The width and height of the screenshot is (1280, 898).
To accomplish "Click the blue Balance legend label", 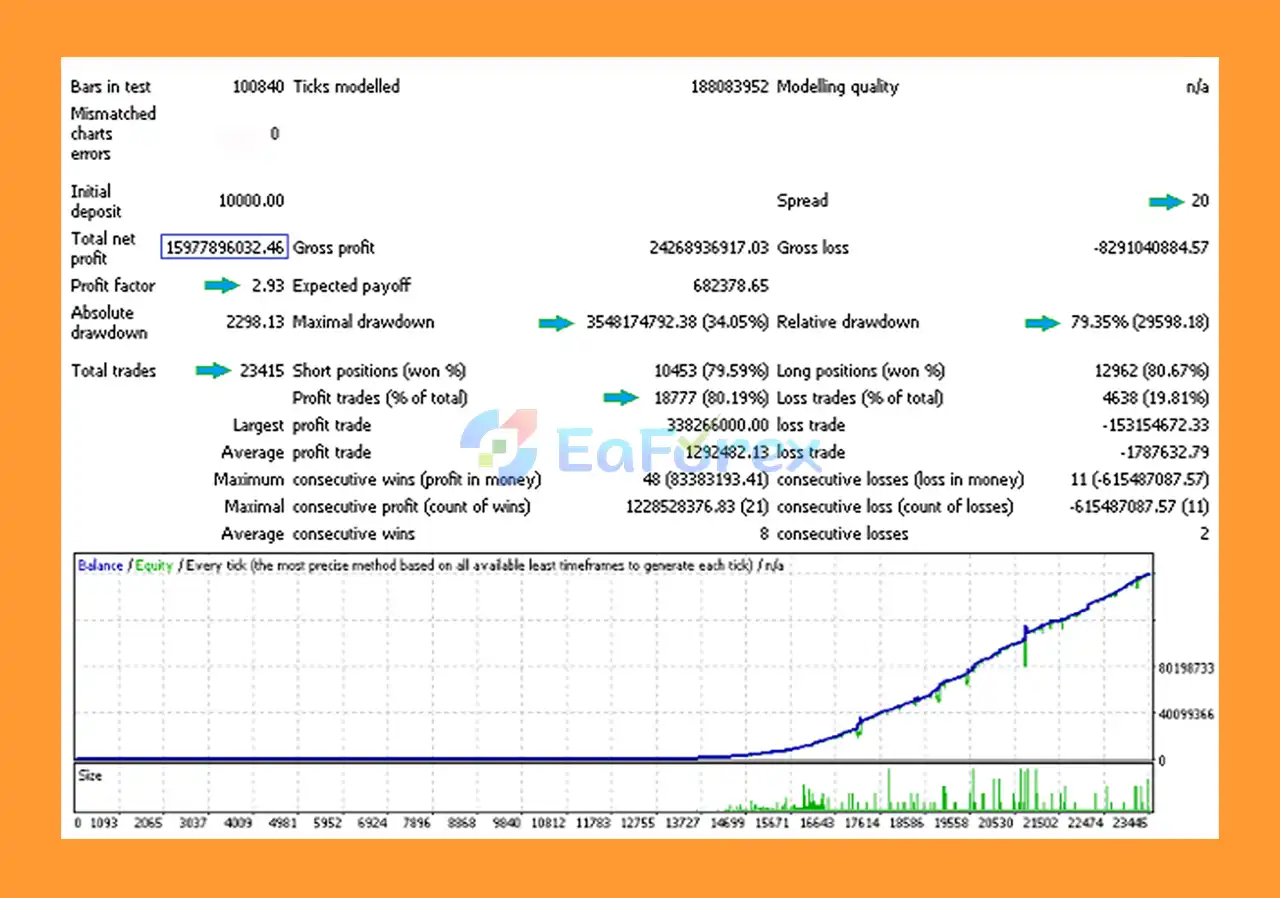I will point(100,566).
